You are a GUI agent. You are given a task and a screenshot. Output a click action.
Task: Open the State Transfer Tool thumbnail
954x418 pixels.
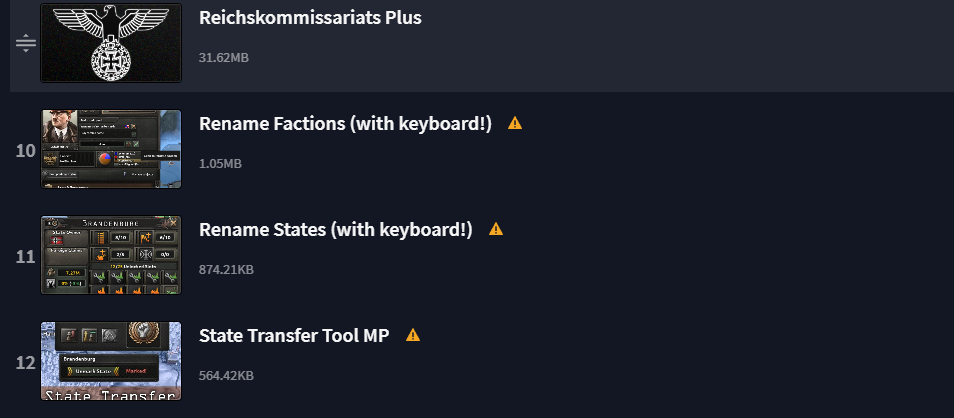tap(111, 361)
